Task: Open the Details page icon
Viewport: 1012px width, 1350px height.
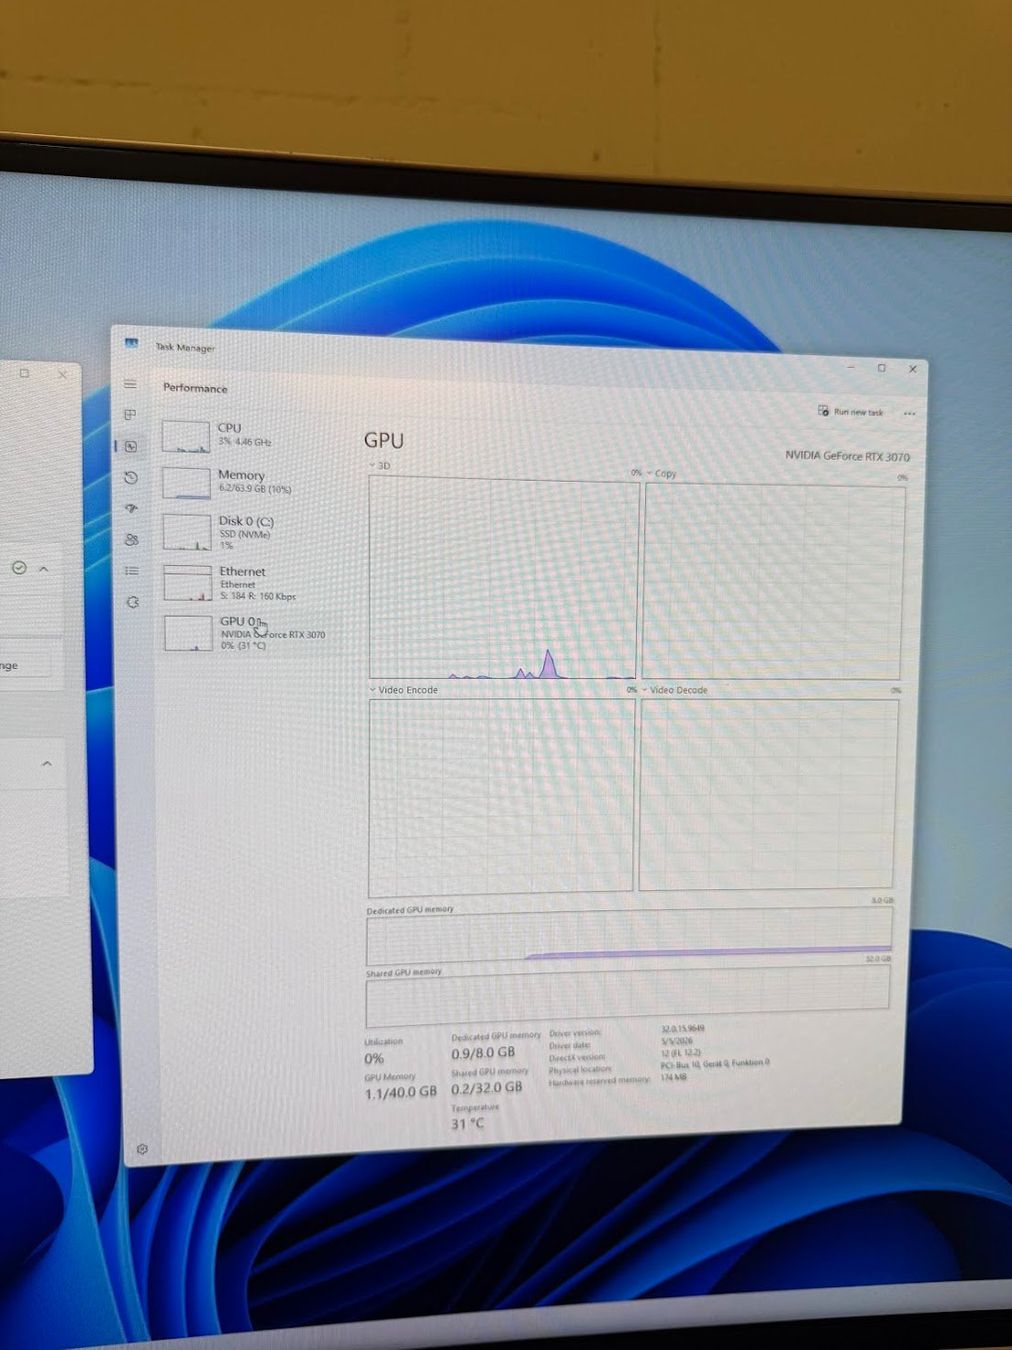Action: click(x=132, y=571)
